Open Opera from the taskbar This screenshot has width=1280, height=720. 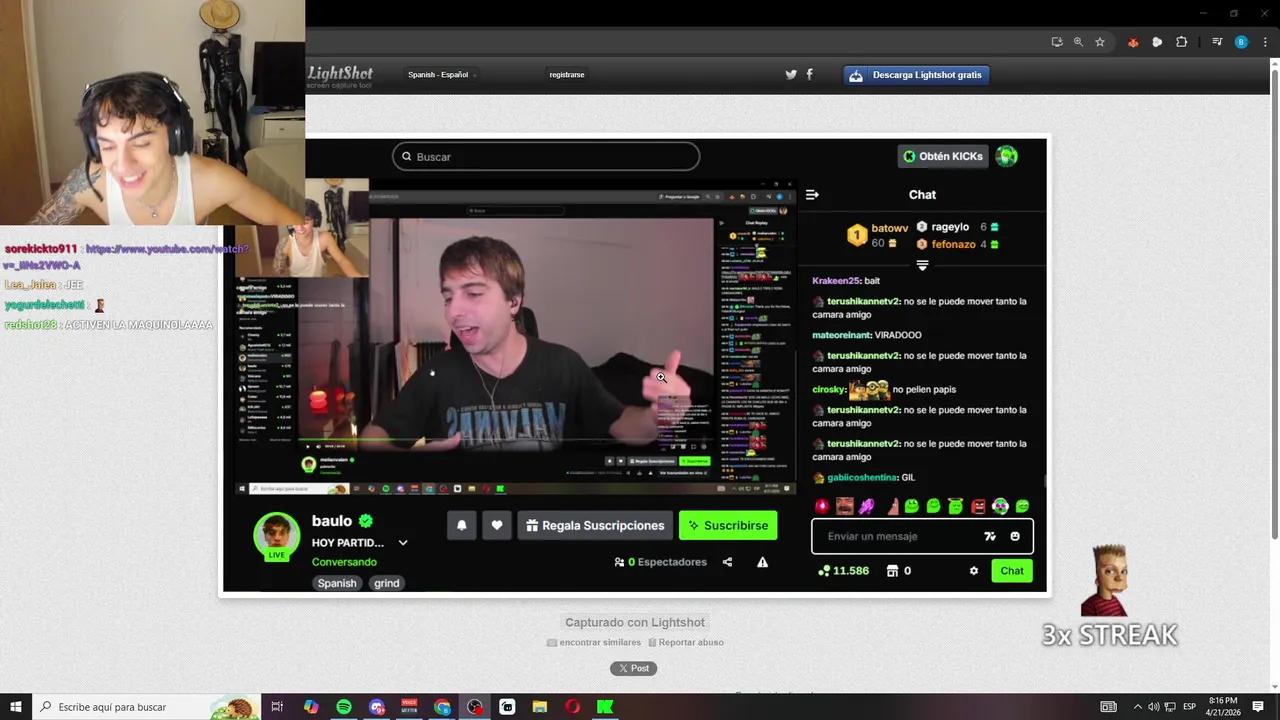tap(572, 707)
